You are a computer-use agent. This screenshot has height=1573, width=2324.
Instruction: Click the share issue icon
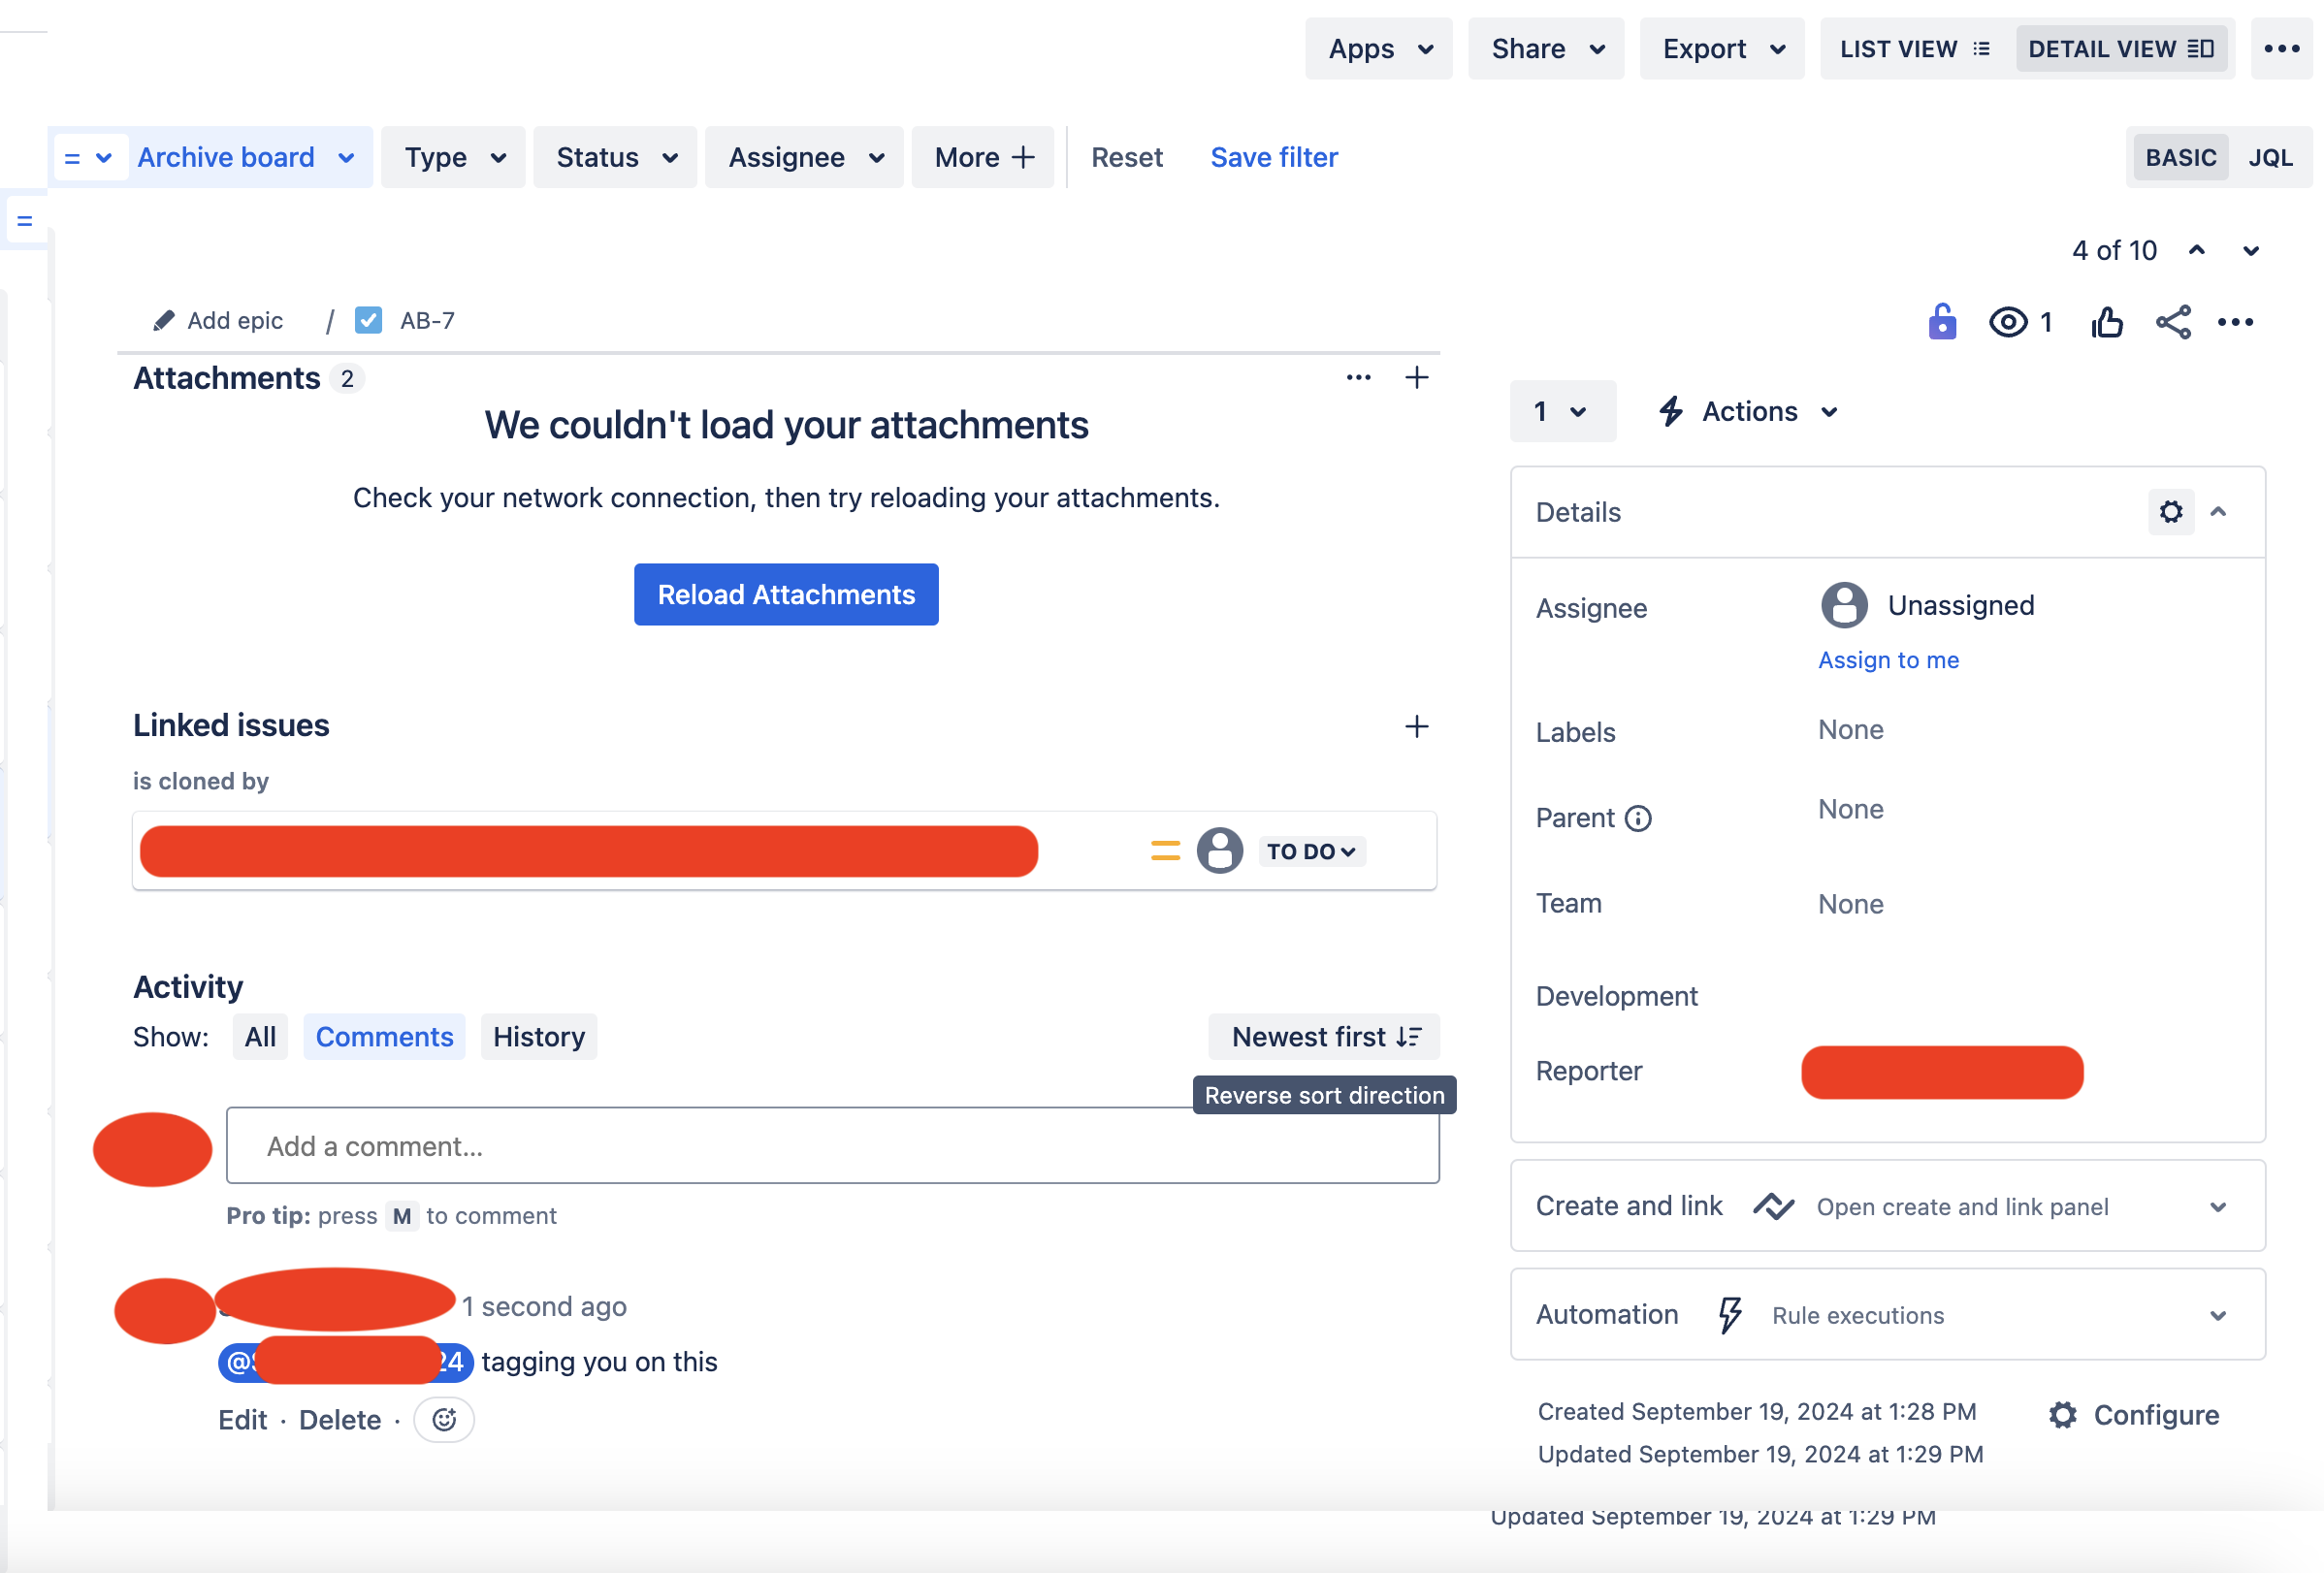(2172, 322)
